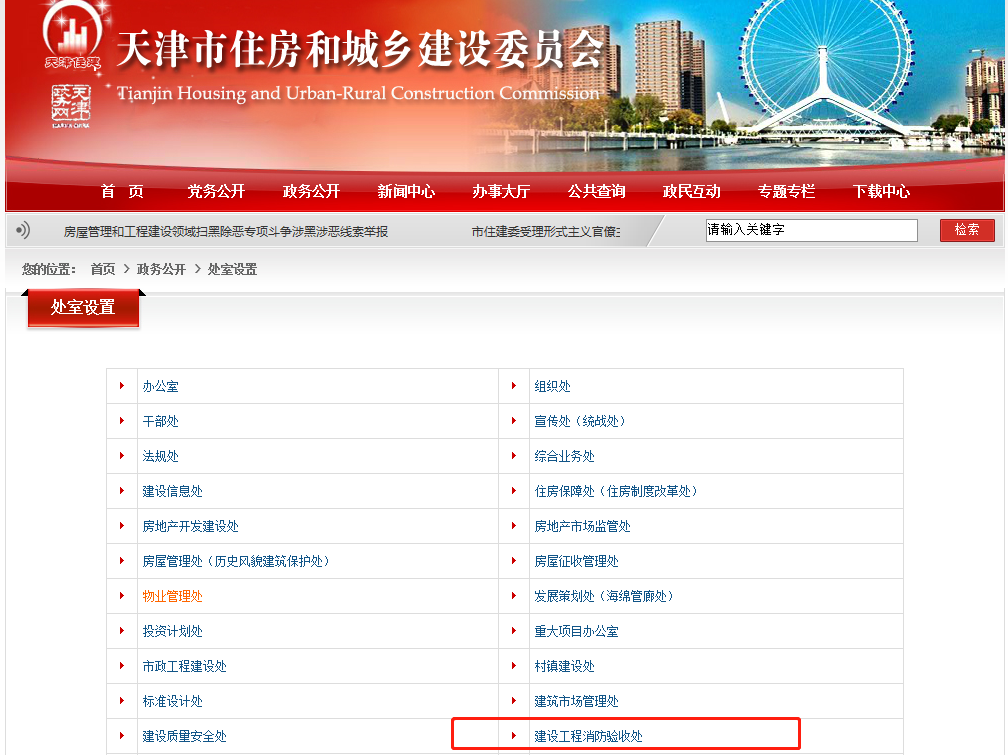Open the 法规处 department link

tap(161, 456)
